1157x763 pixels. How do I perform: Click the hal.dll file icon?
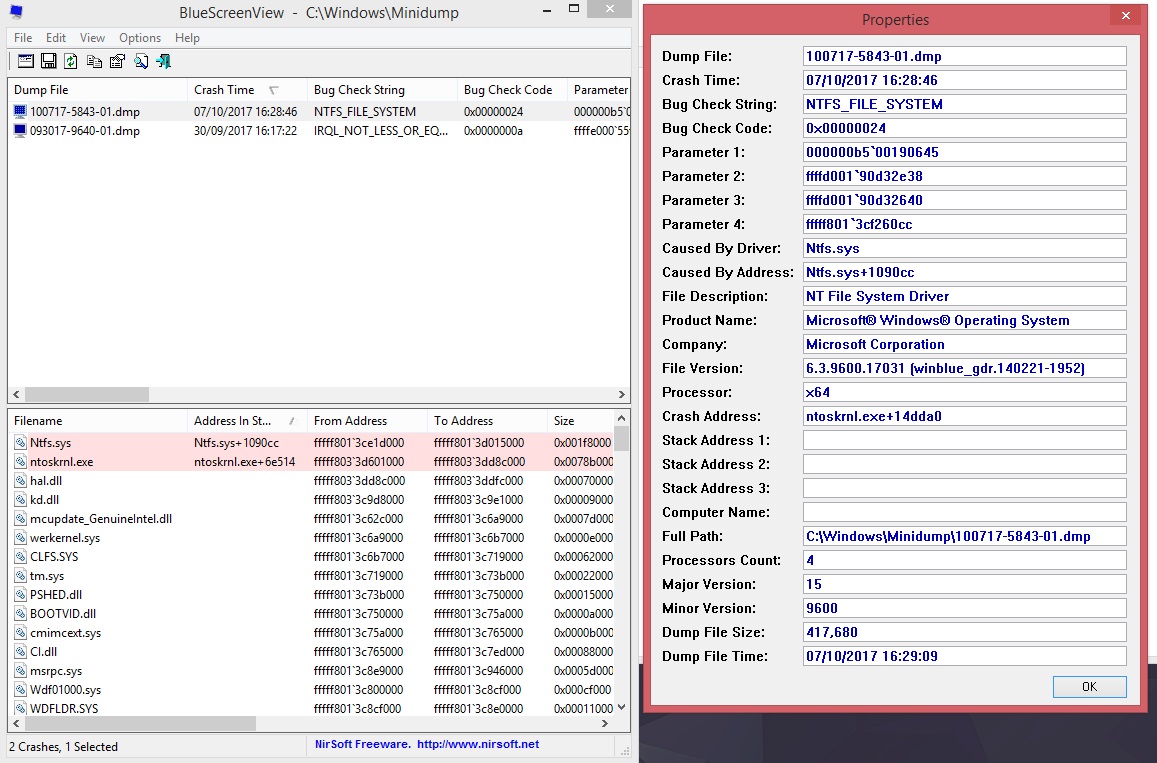(20, 480)
